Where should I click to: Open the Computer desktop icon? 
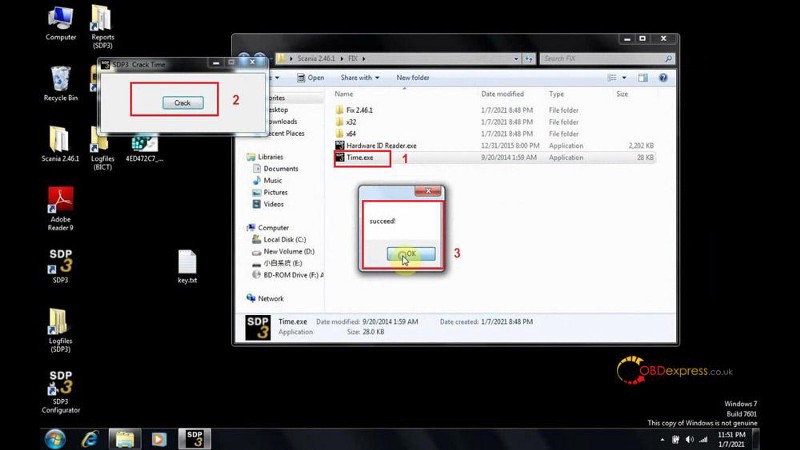61,23
